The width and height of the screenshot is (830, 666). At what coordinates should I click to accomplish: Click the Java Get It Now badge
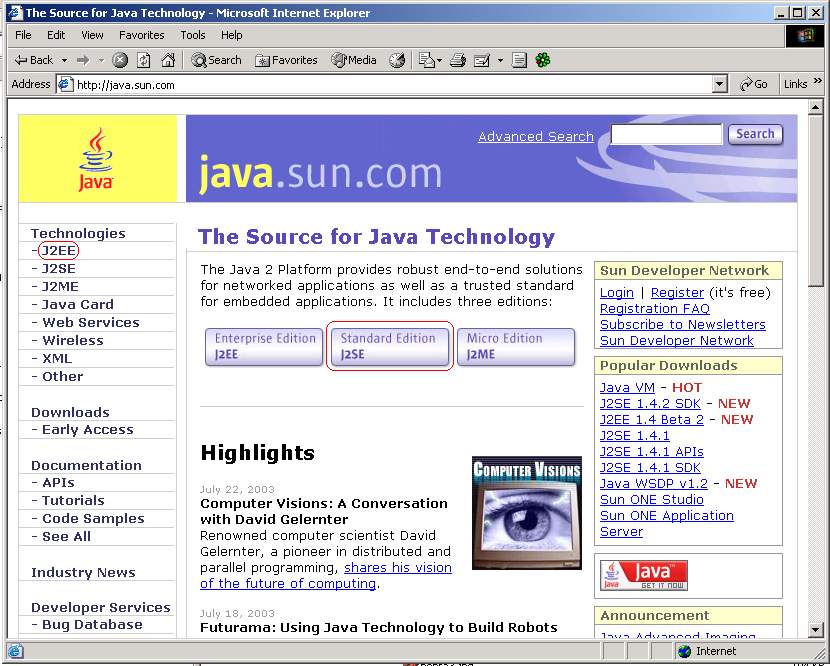pyautogui.click(x=644, y=575)
